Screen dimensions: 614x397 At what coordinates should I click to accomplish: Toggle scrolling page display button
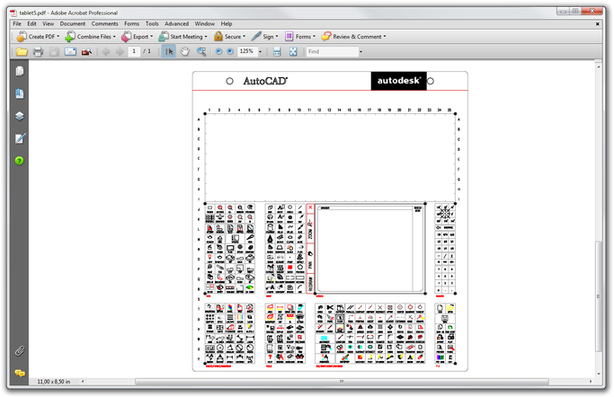277,51
